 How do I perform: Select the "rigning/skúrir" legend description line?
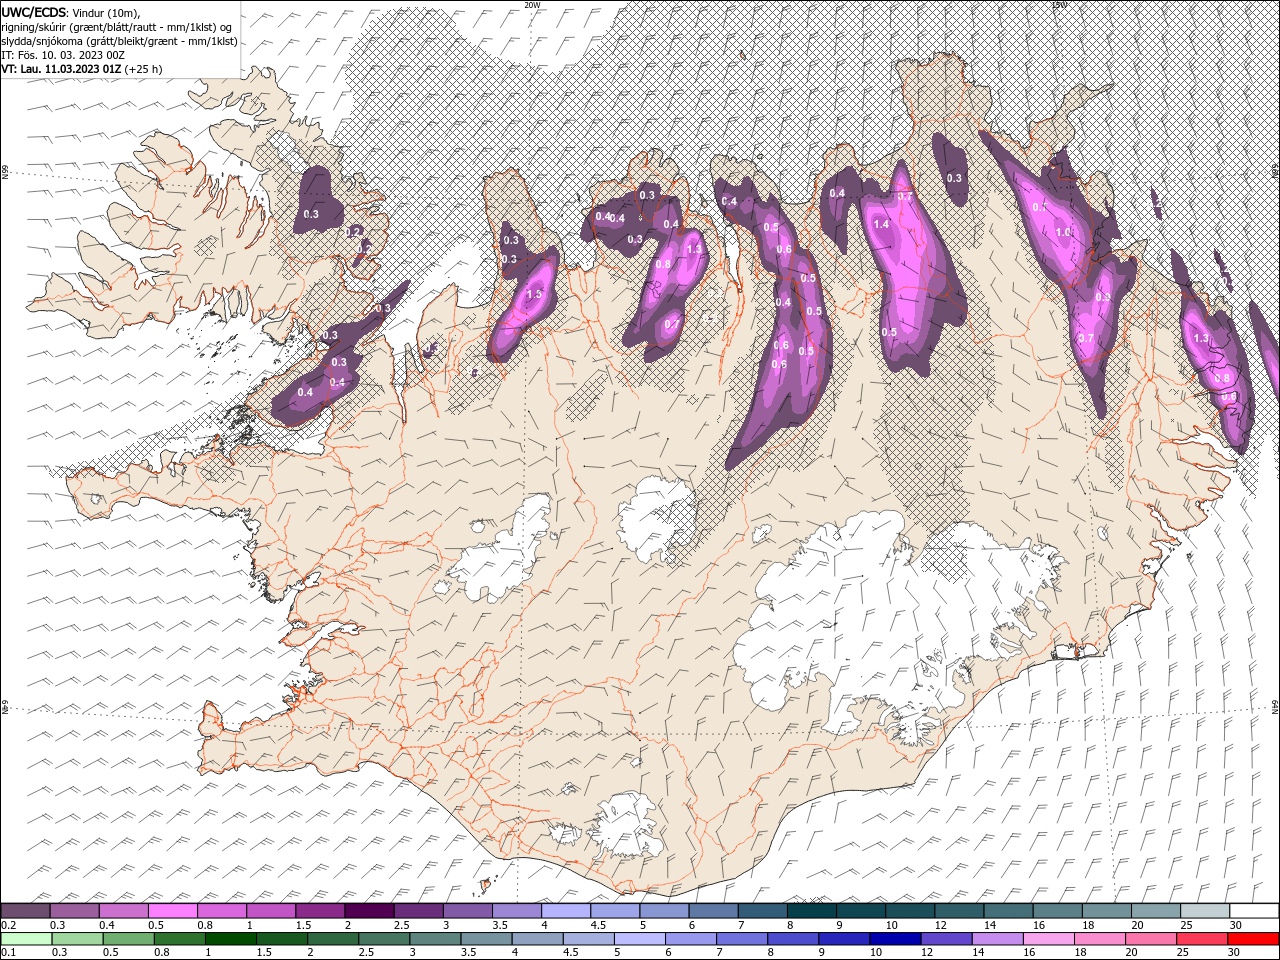pos(119,27)
